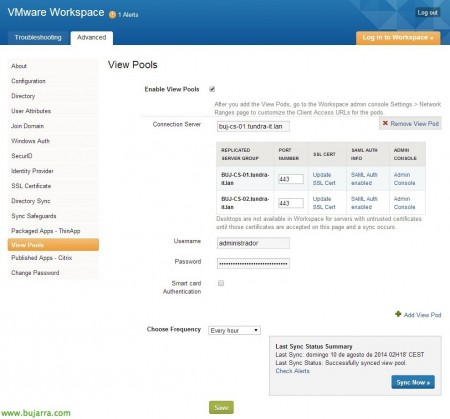Open Admin Console for BUJ-CS-02
Image resolution: width=450 pixels, height=419 pixels.
(x=404, y=203)
